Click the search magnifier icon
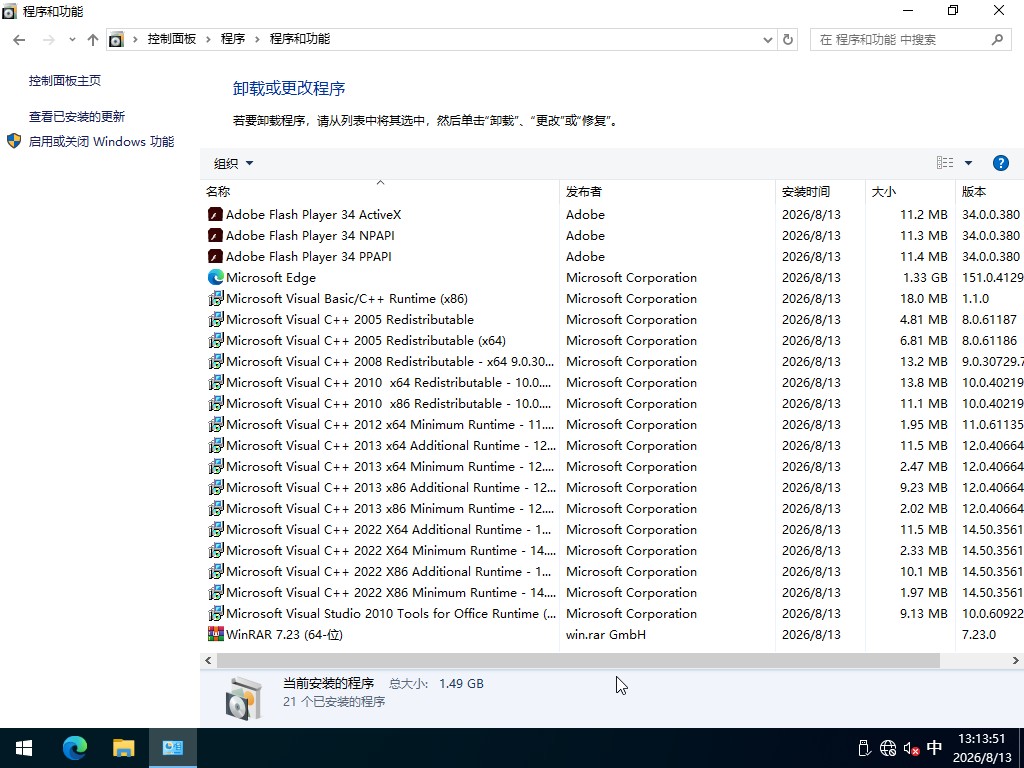1024x768 pixels. 997,40
